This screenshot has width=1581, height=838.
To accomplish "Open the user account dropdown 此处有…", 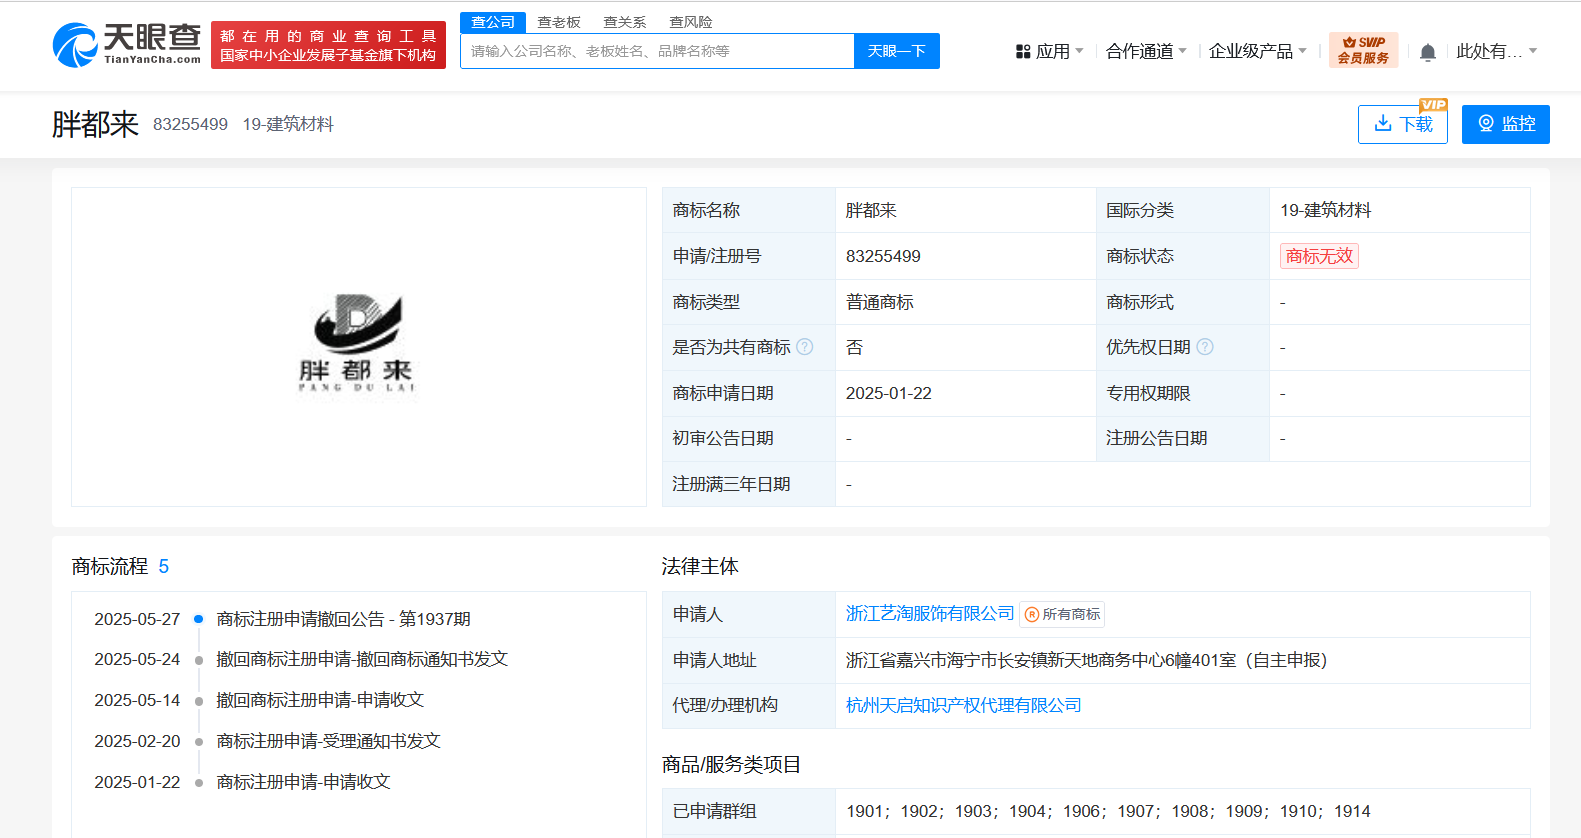I will tap(1496, 51).
